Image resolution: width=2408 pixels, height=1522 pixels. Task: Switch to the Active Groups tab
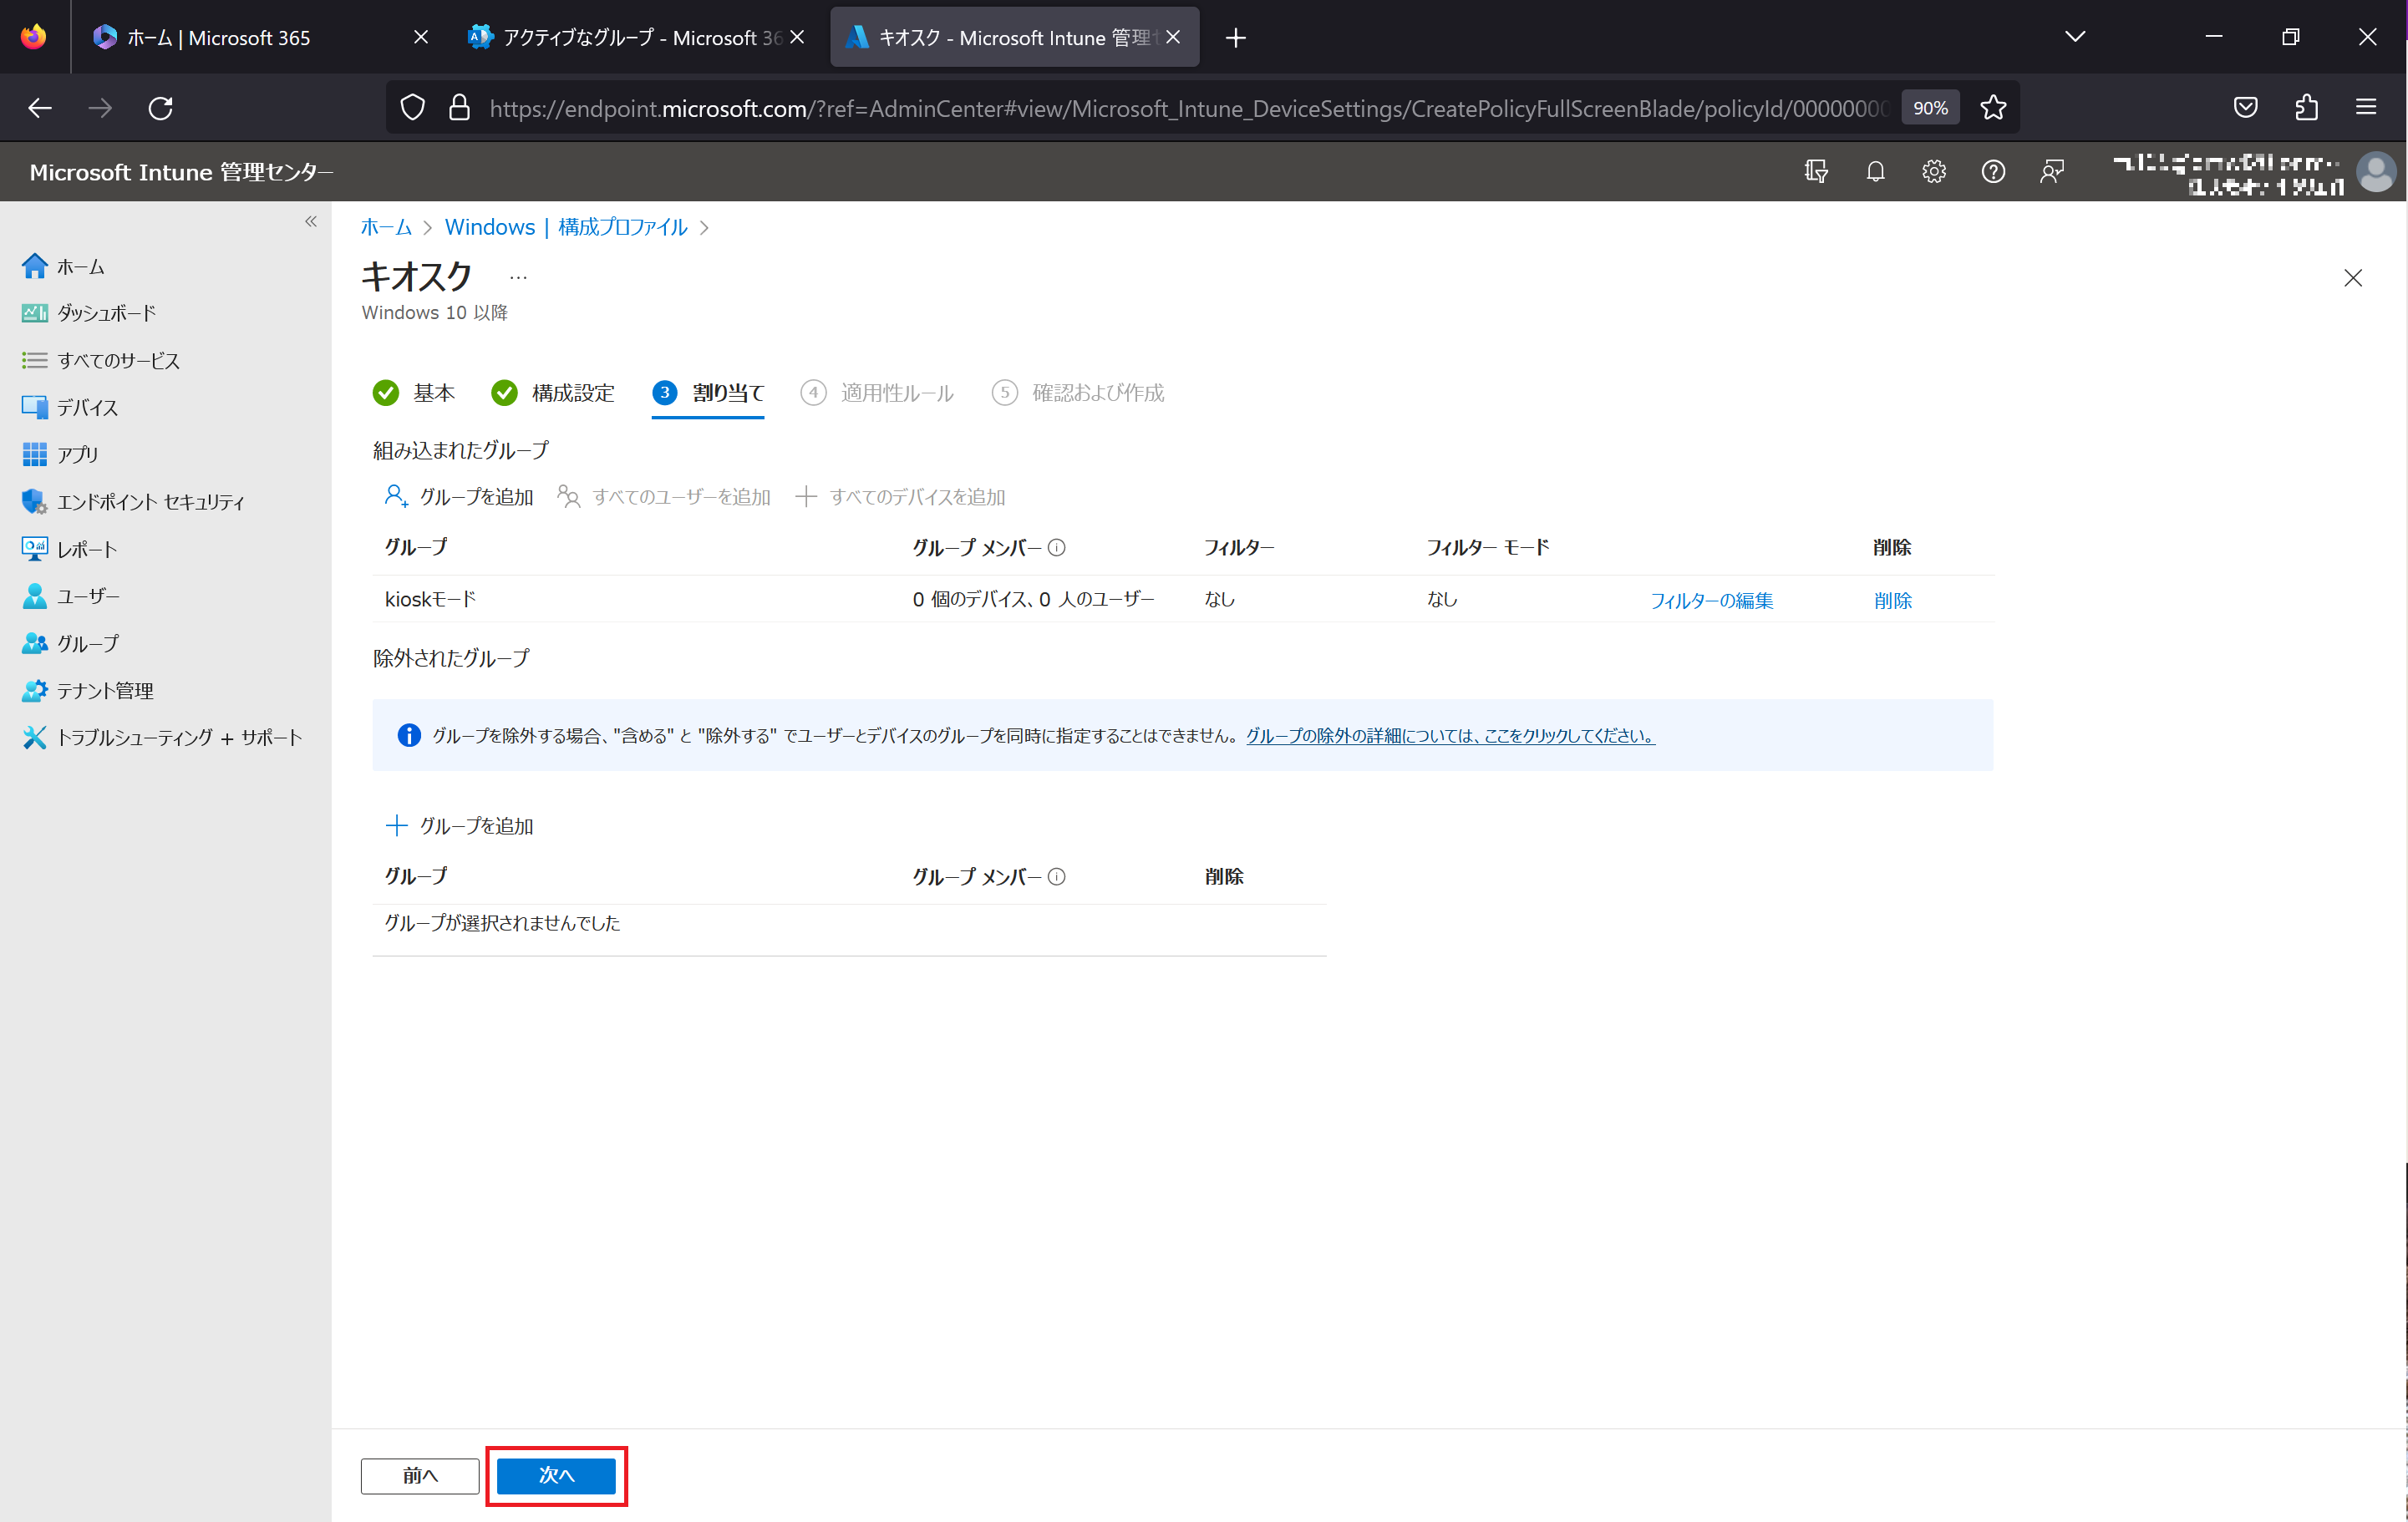click(x=635, y=37)
